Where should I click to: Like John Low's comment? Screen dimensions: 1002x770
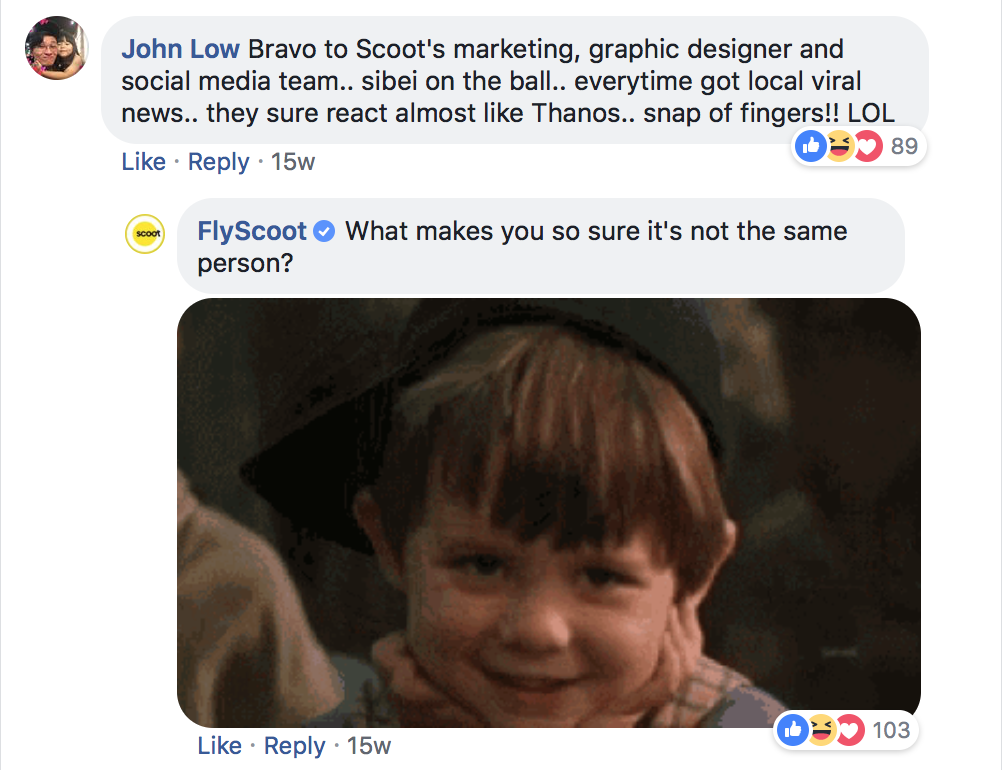143,162
